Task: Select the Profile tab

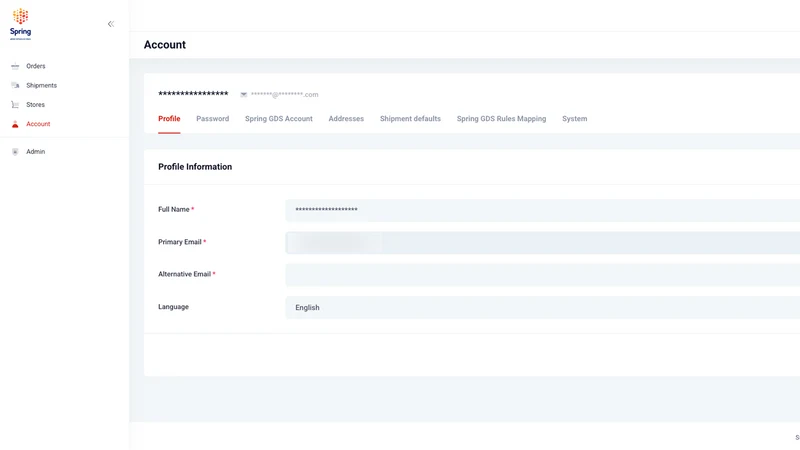Action: (x=169, y=118)
